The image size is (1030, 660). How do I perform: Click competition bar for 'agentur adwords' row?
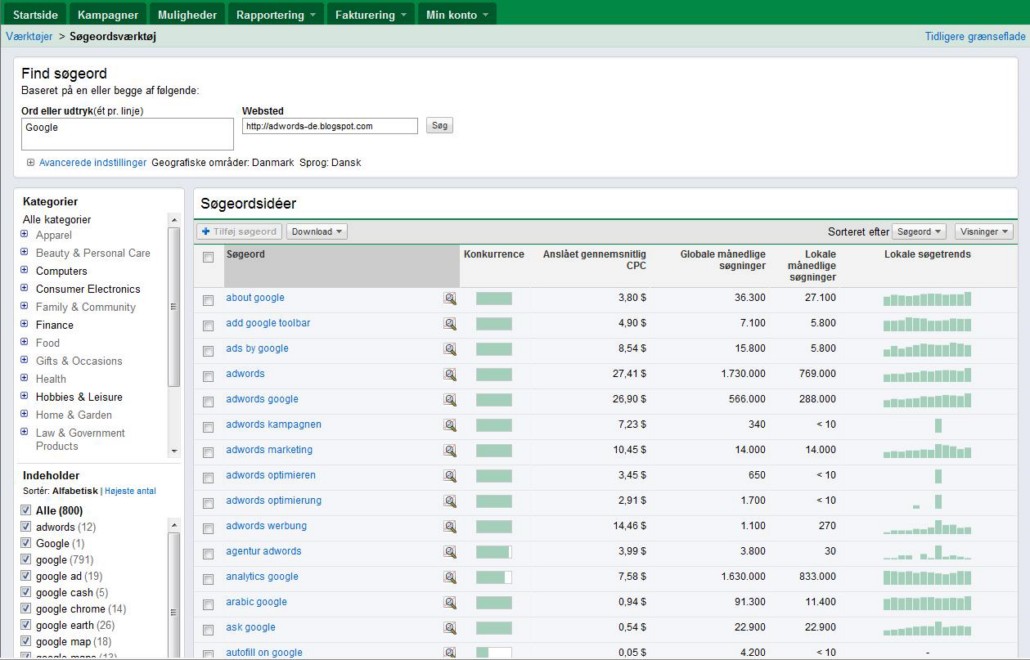(494, 552)
